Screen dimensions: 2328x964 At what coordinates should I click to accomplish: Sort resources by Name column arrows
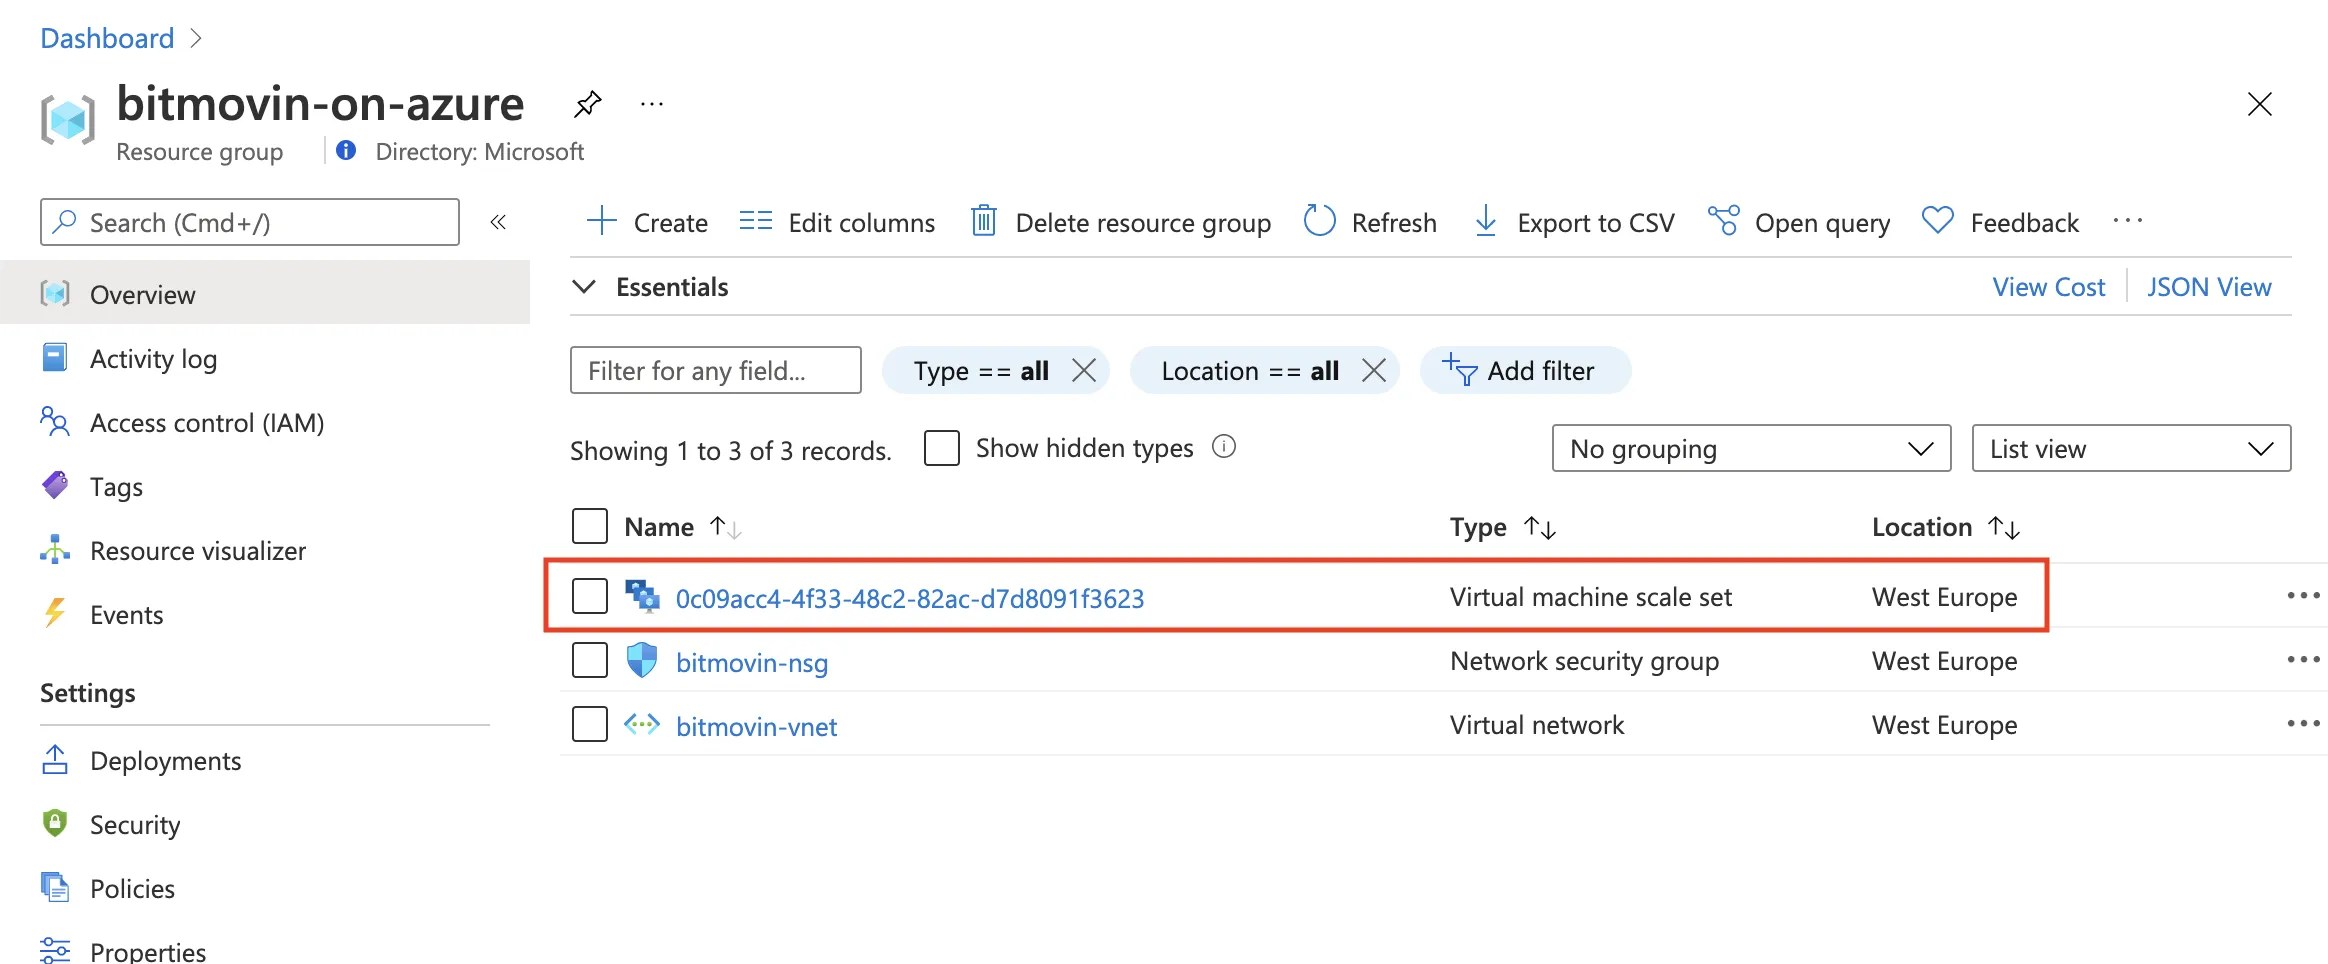(x=725, y=527)
